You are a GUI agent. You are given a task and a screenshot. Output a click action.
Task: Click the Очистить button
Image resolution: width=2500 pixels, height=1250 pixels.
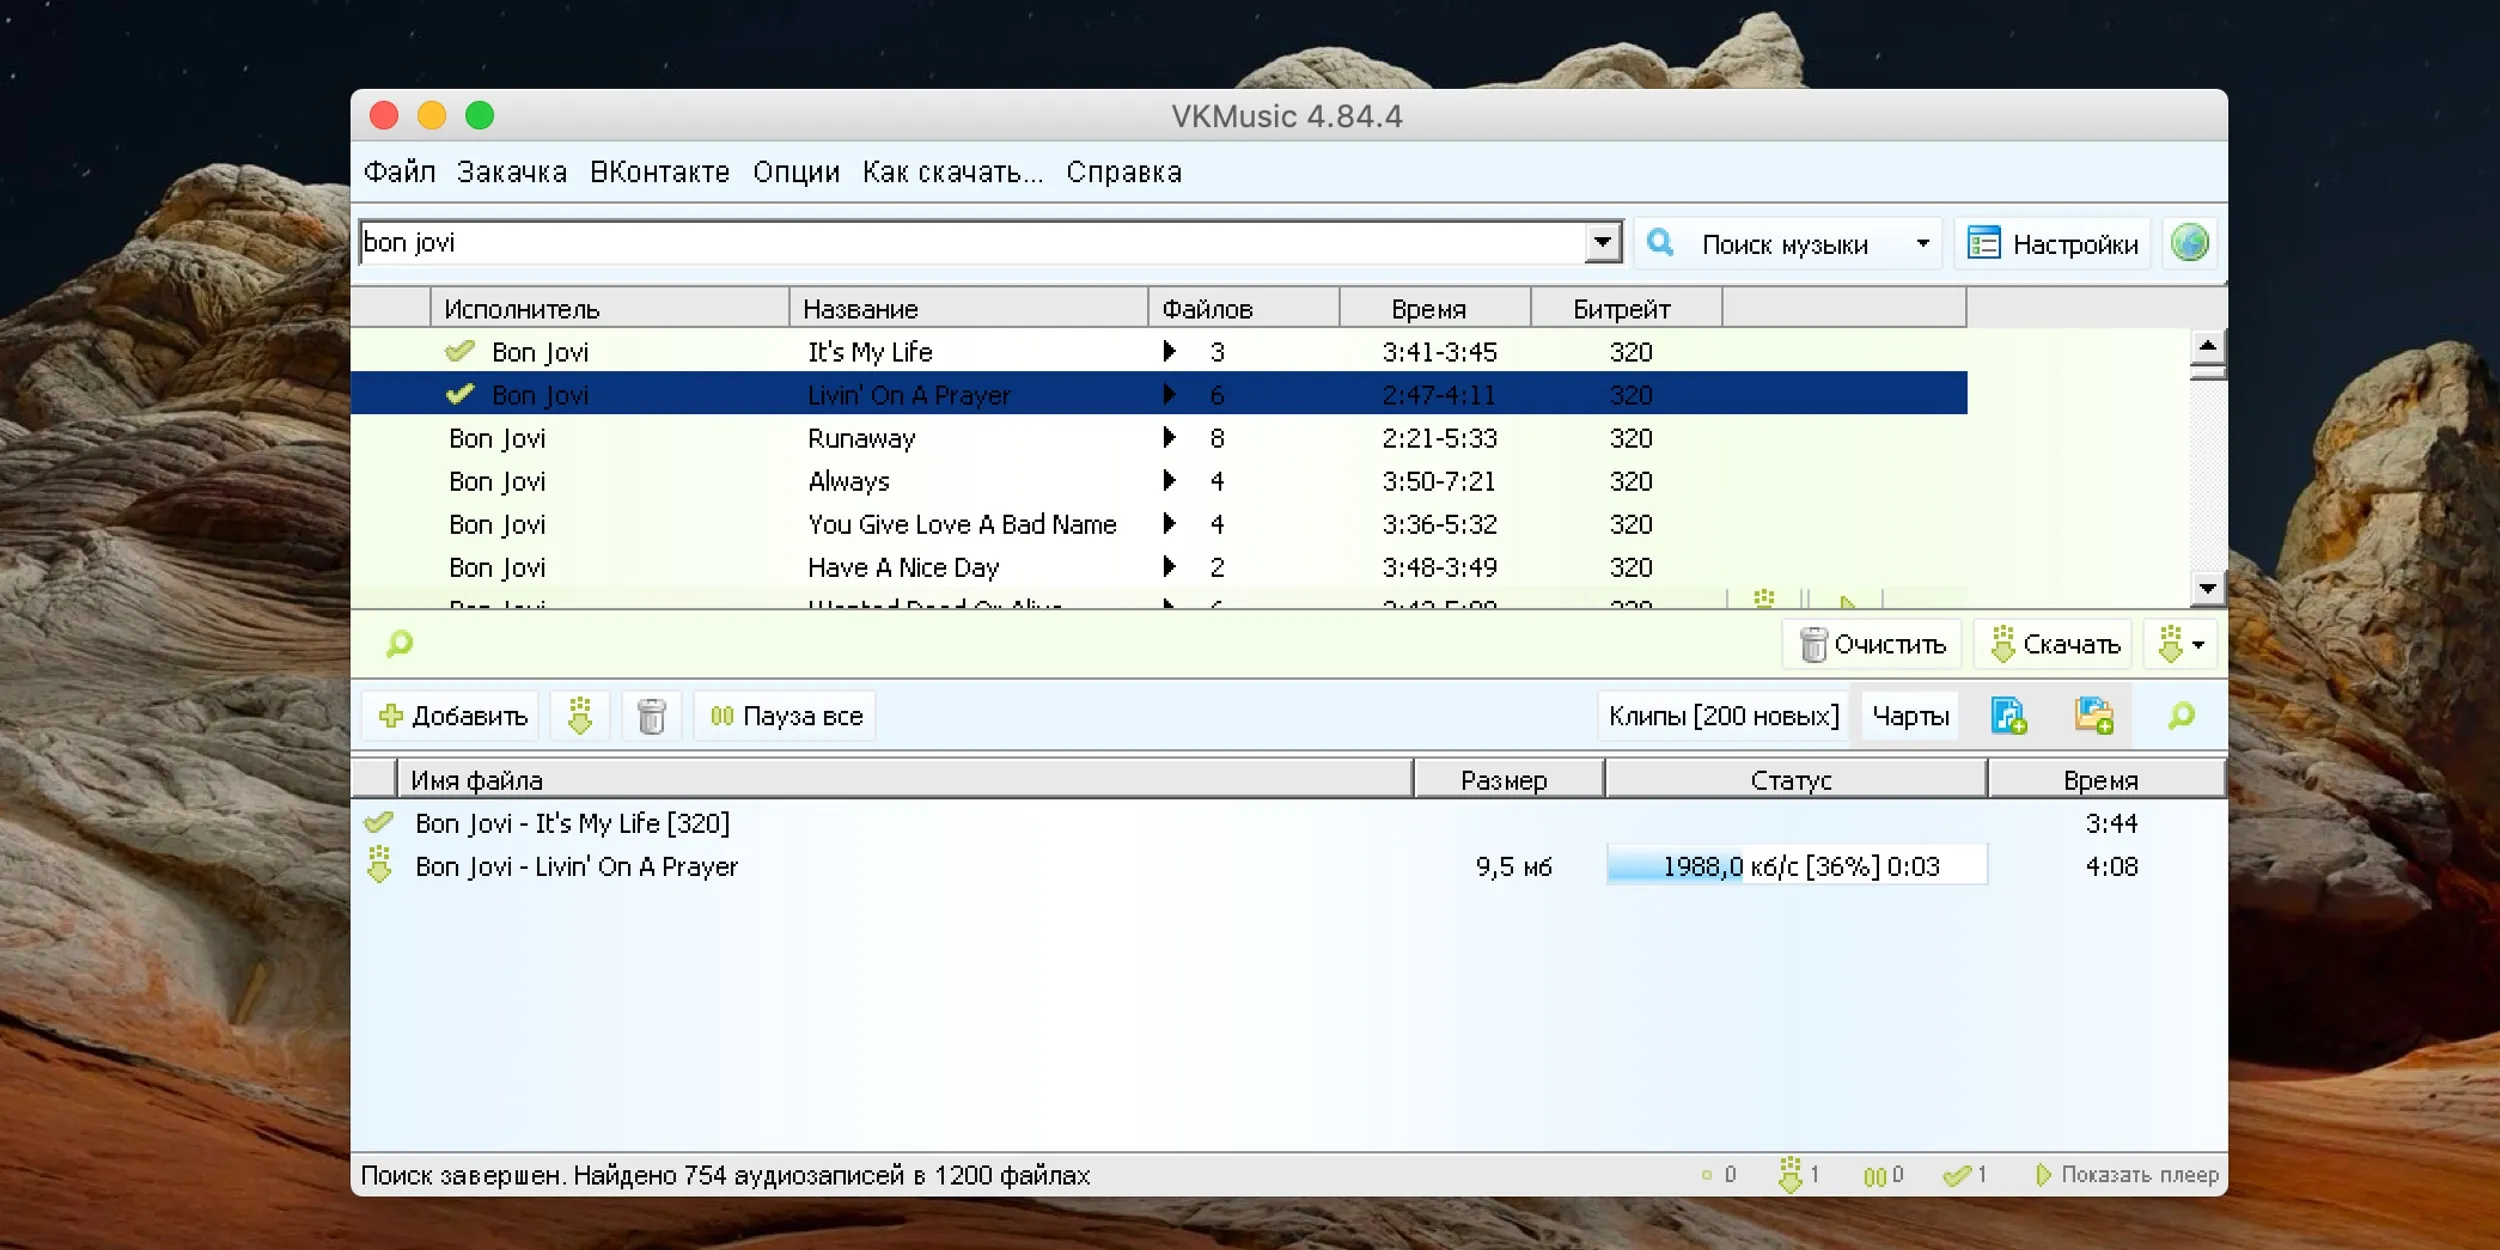point(1872,644)
